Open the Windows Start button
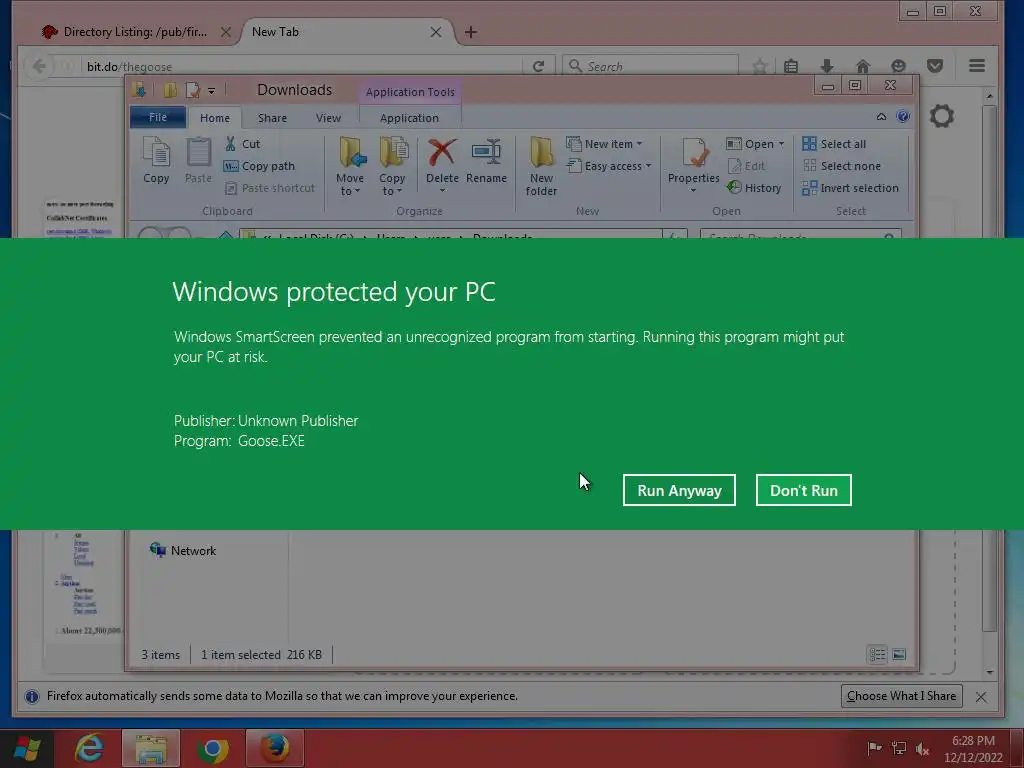1024x768 pixels. [27, 748]
